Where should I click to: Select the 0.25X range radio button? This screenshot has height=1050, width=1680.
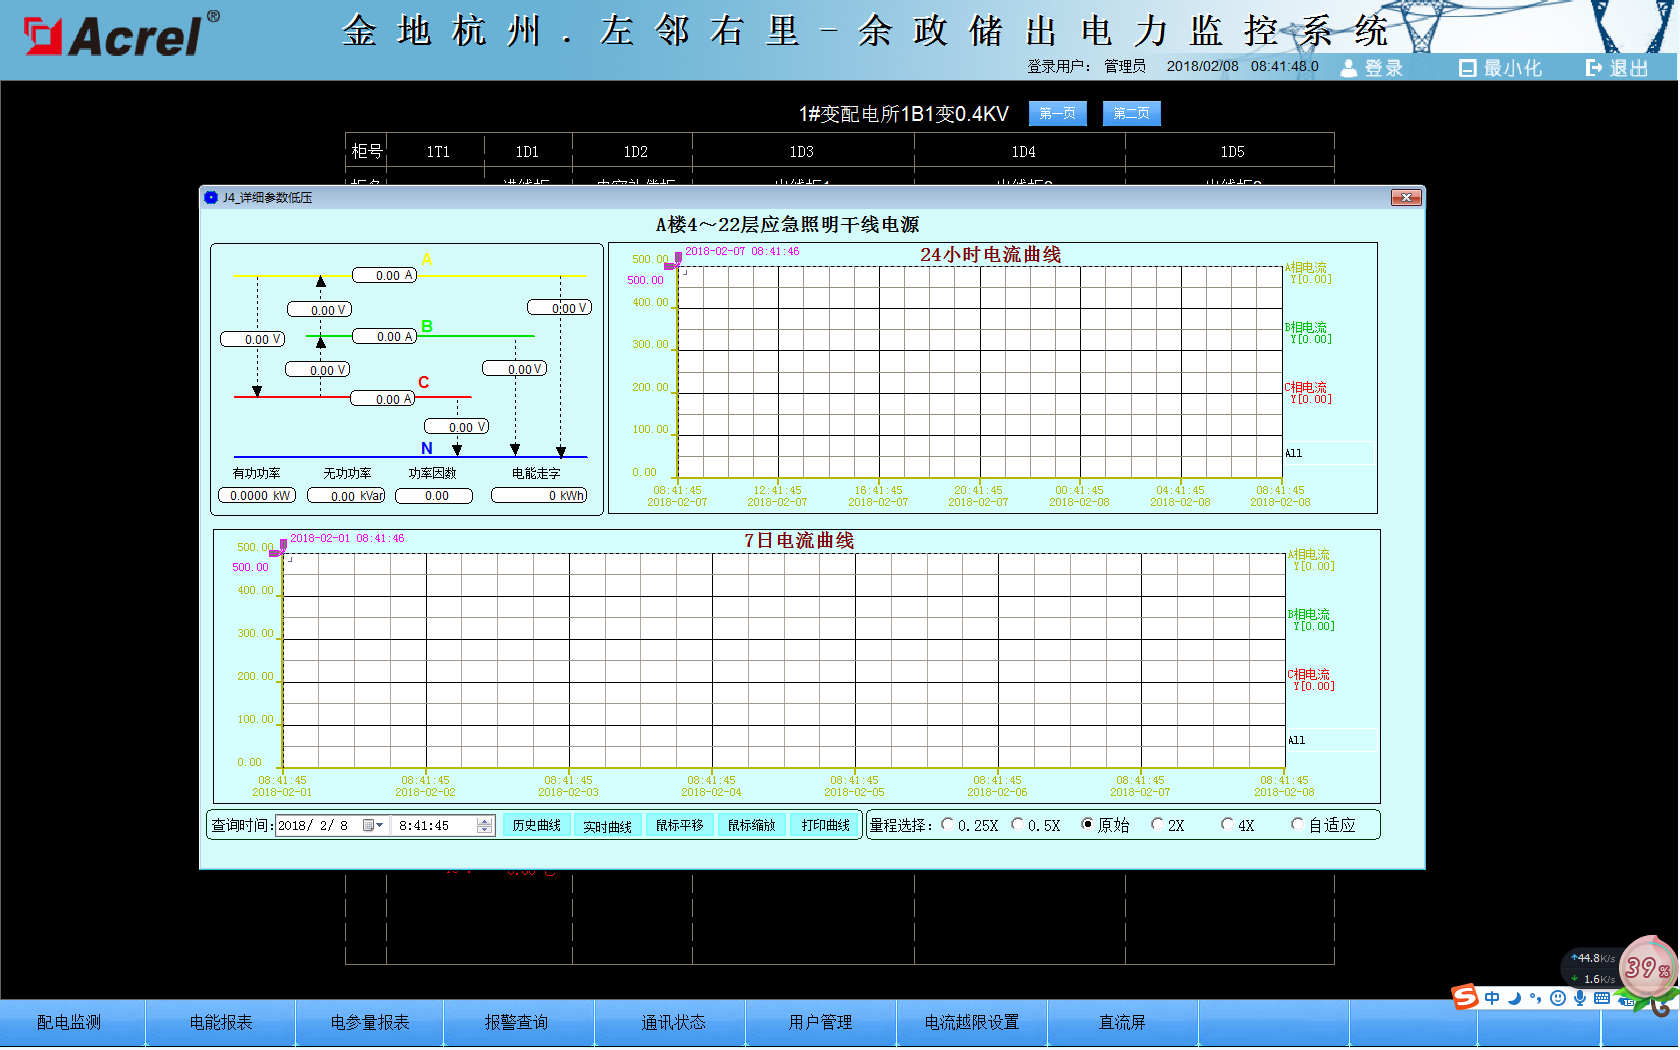click(x=947, y=825)
